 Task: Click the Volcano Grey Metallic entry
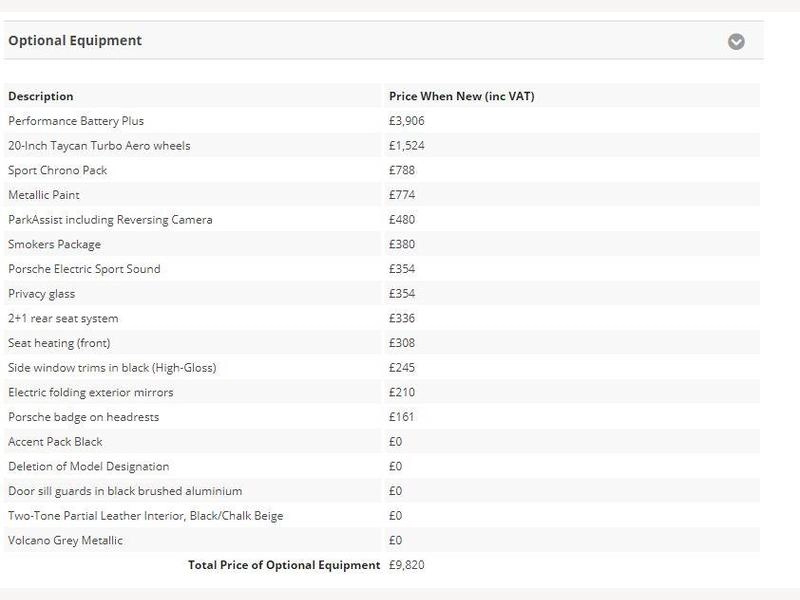(65, 540)
